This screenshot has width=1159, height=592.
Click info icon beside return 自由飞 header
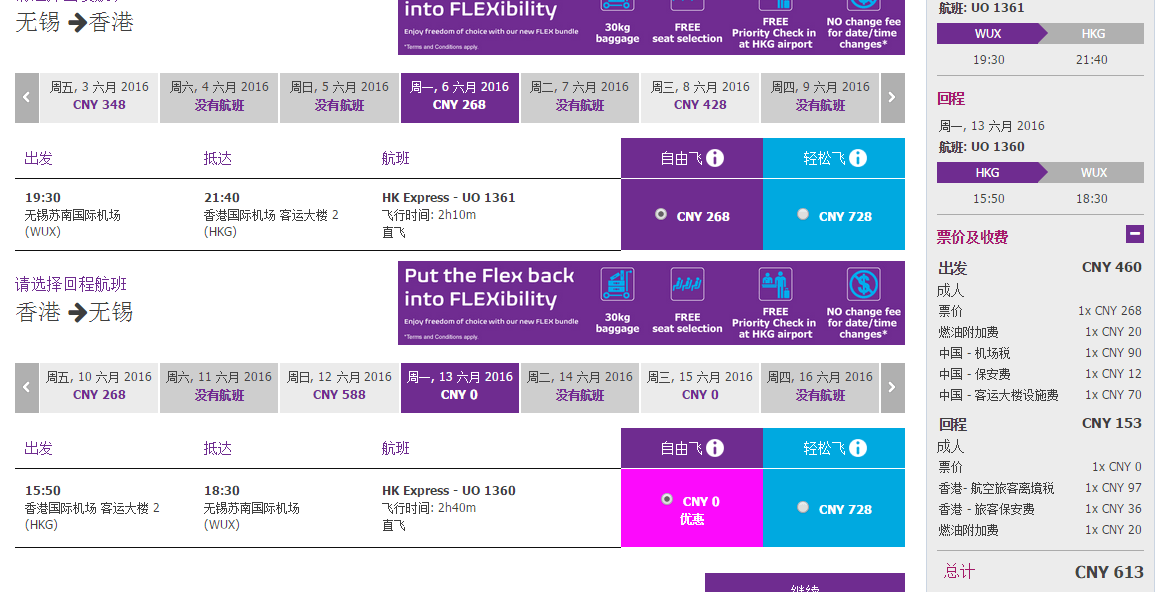click(715, 448)
